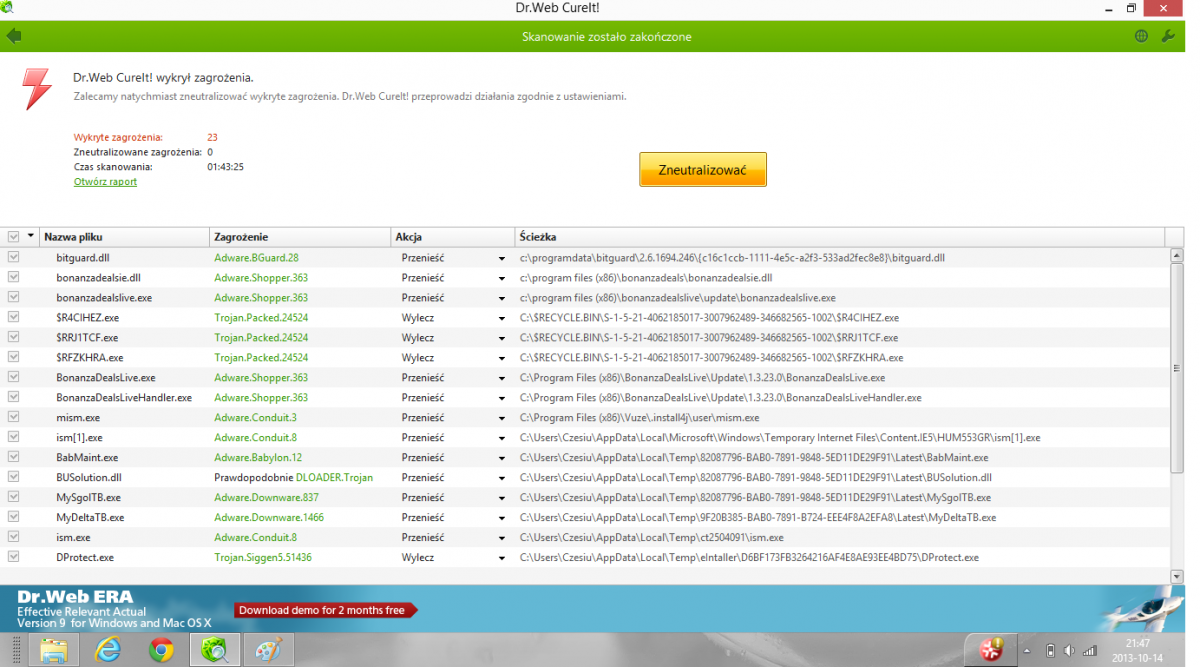The image size is (1200, 667).
Task: Uncheck the $R4CIHEZ.exe row checkbox
Action: click(x=13, y=317)
